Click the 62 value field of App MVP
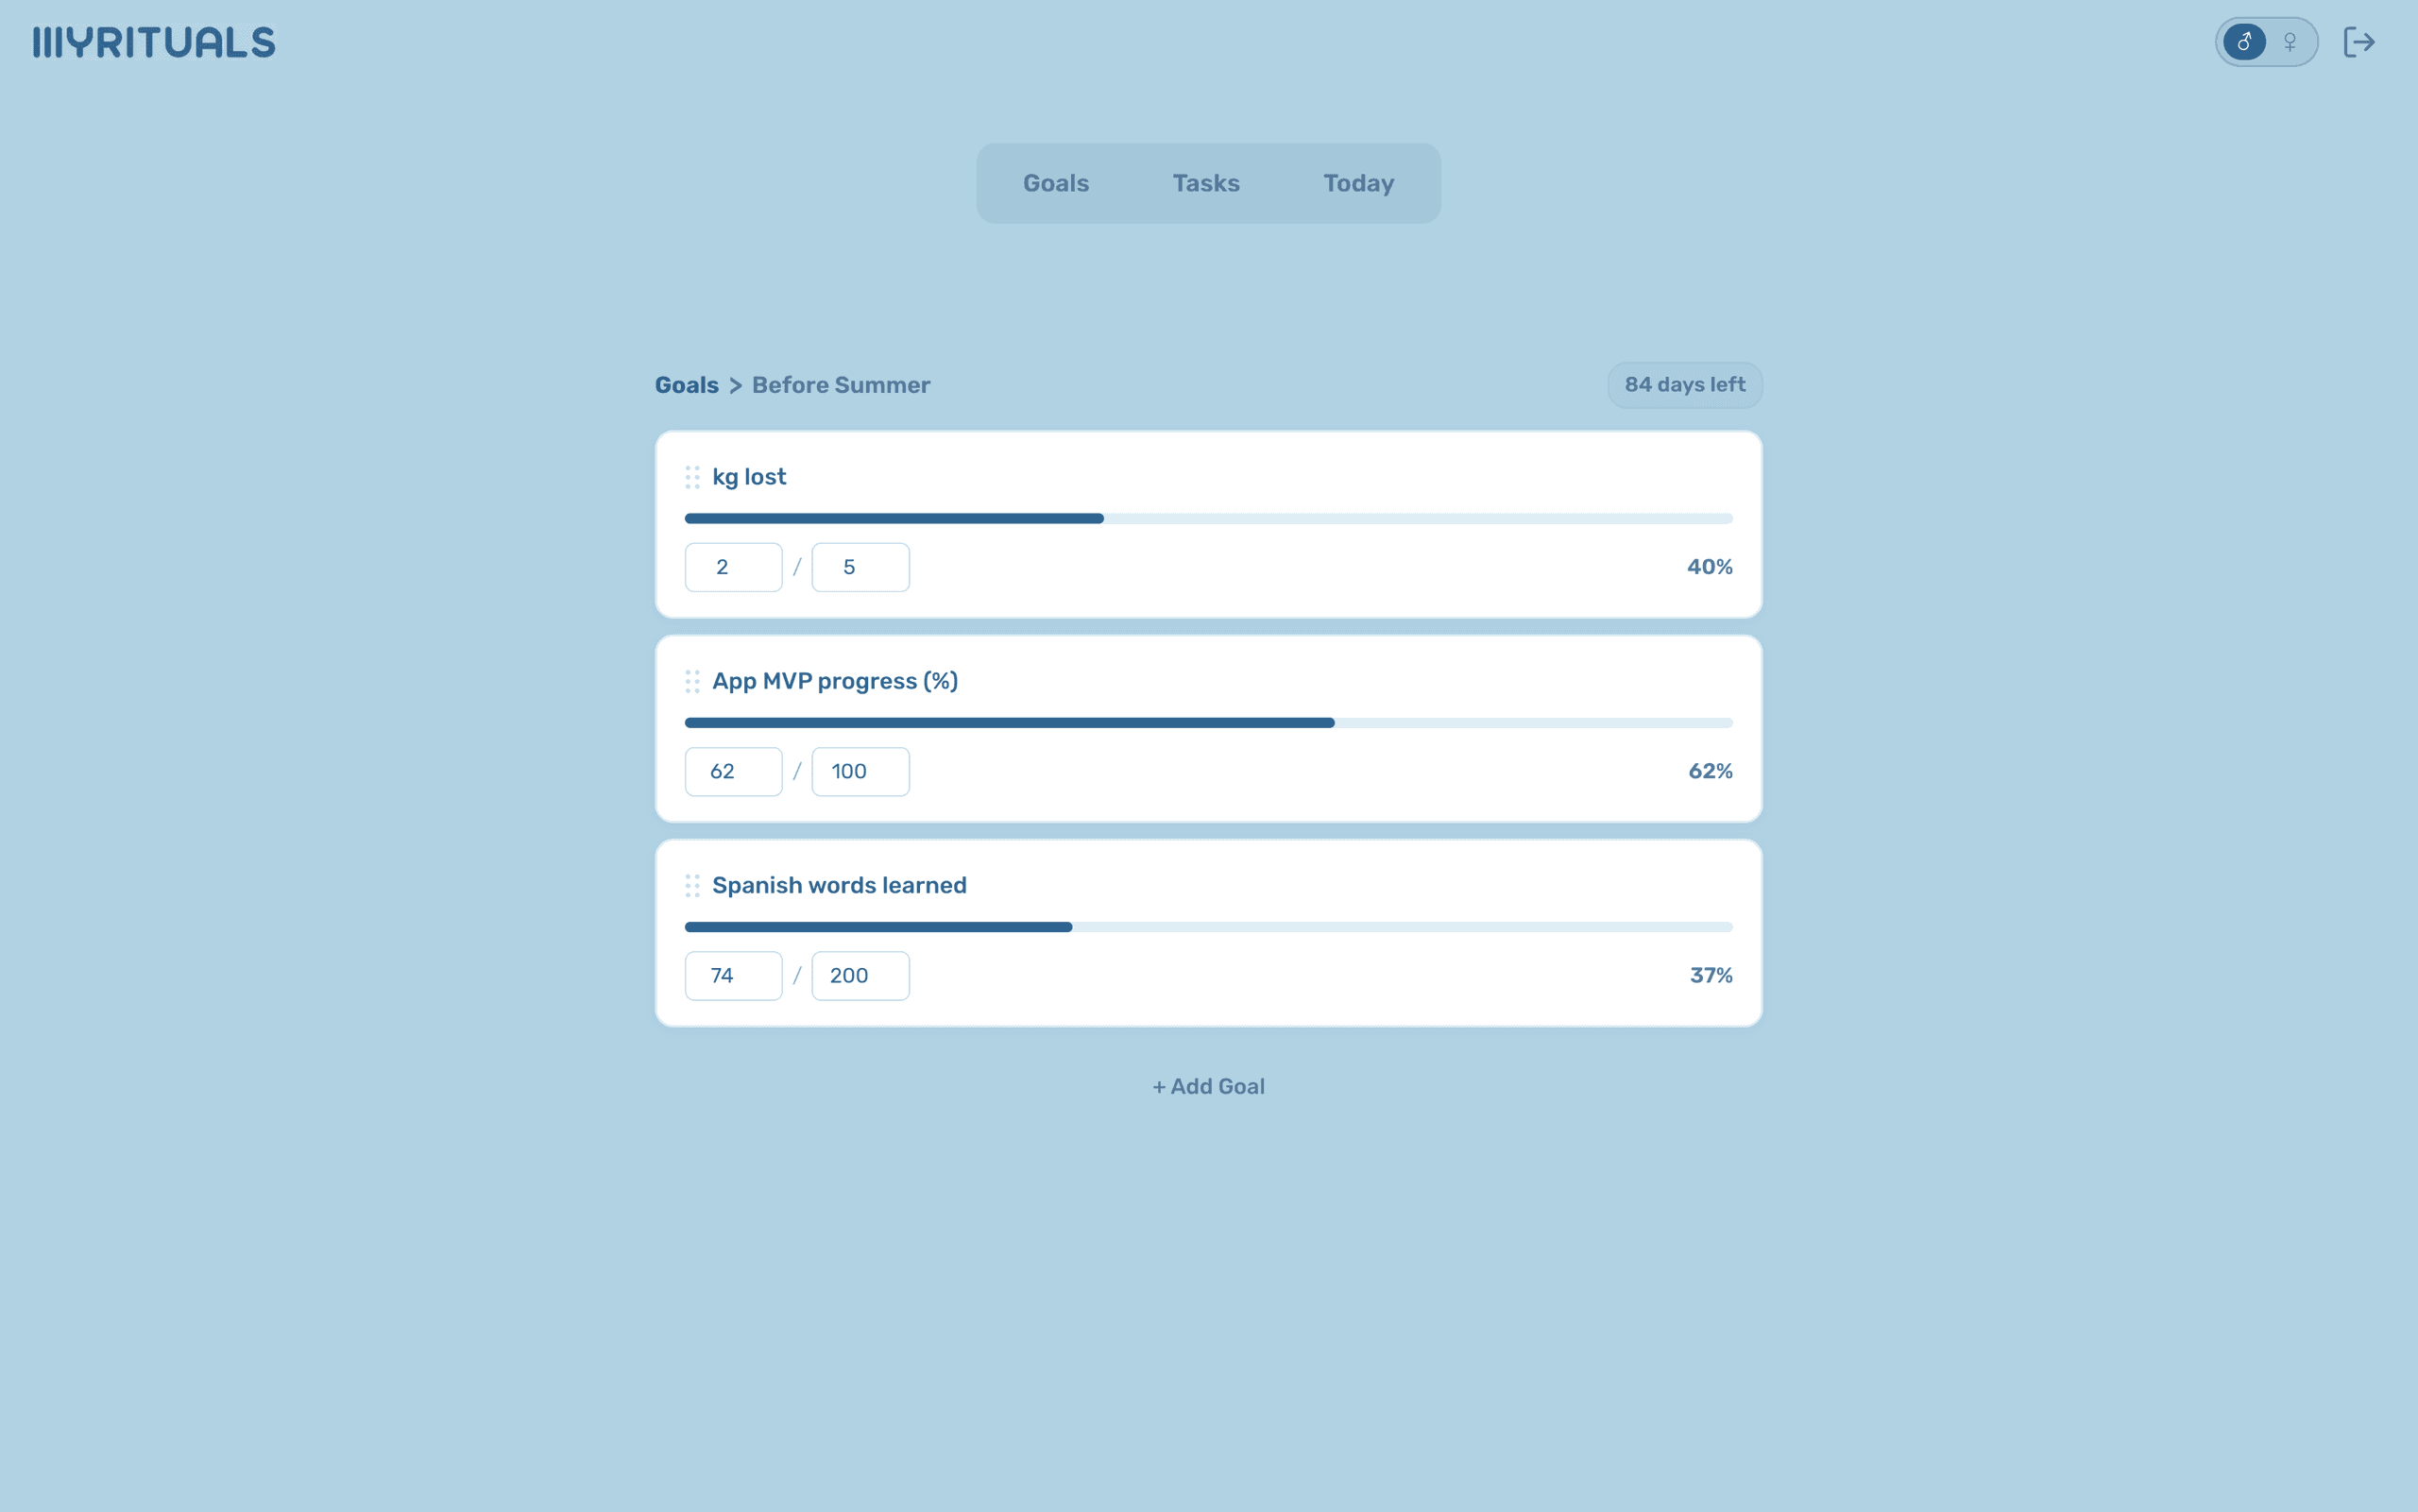Screen dimensions: 2418x1512 click(732, 771)
